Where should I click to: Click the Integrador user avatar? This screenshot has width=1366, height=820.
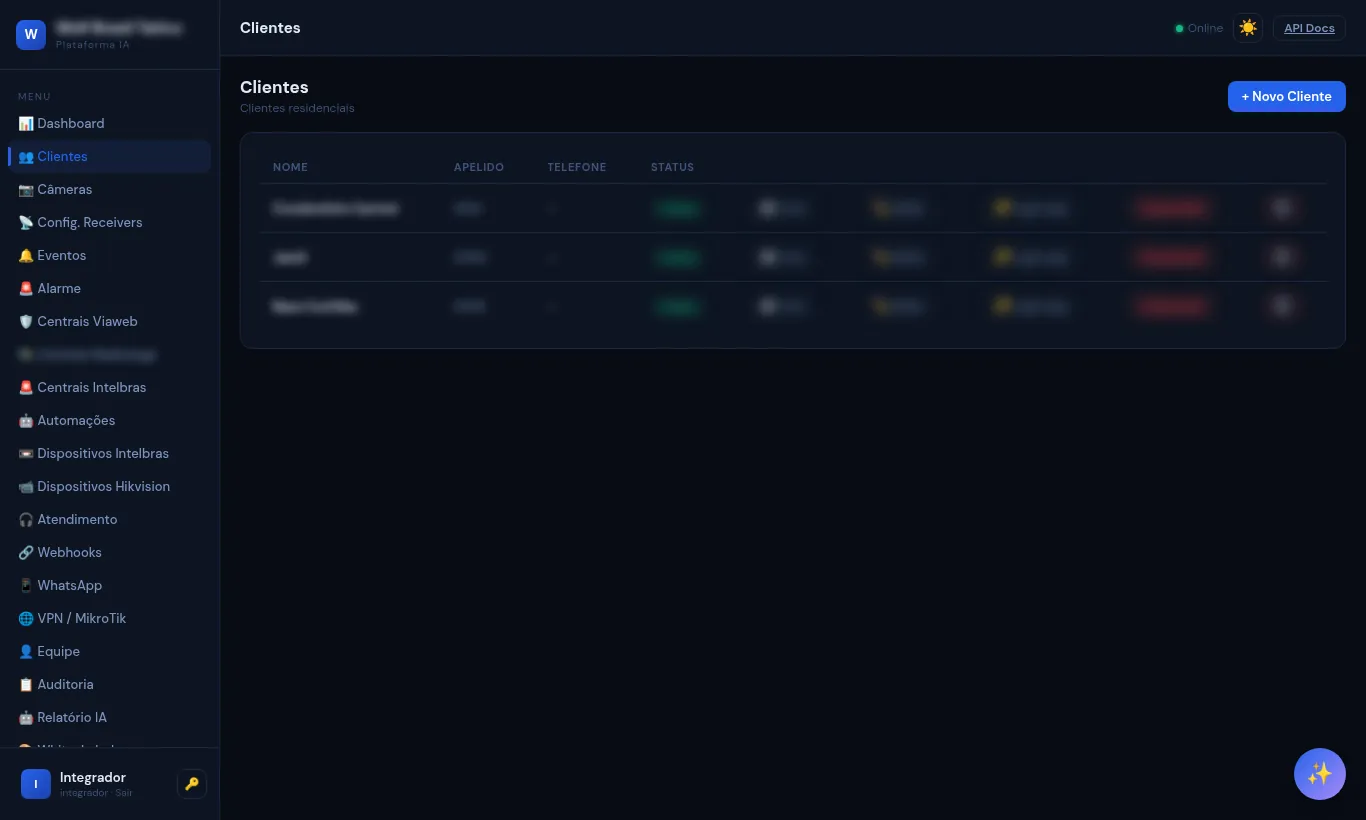[36, 784]
